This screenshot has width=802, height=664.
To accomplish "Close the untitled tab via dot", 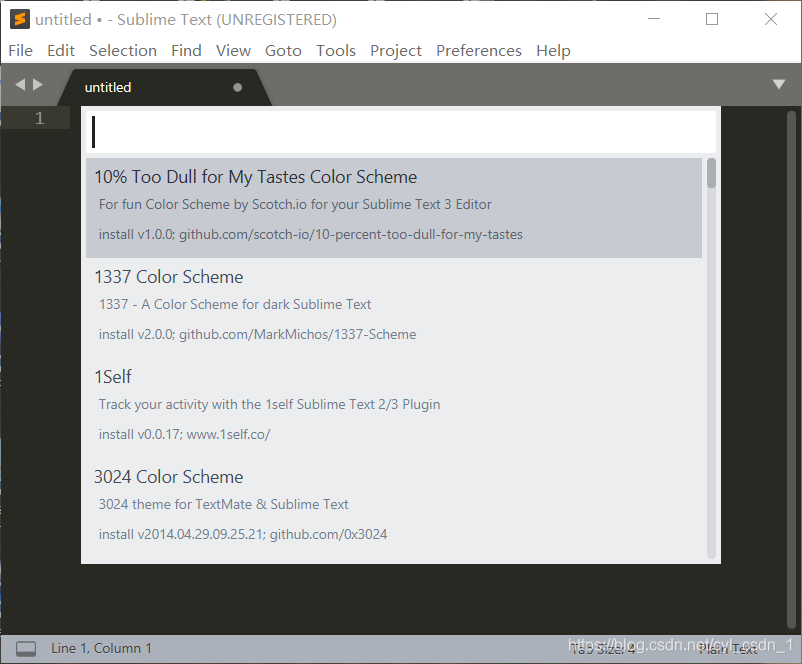I will pyautogui.click(x=237, y=87).
